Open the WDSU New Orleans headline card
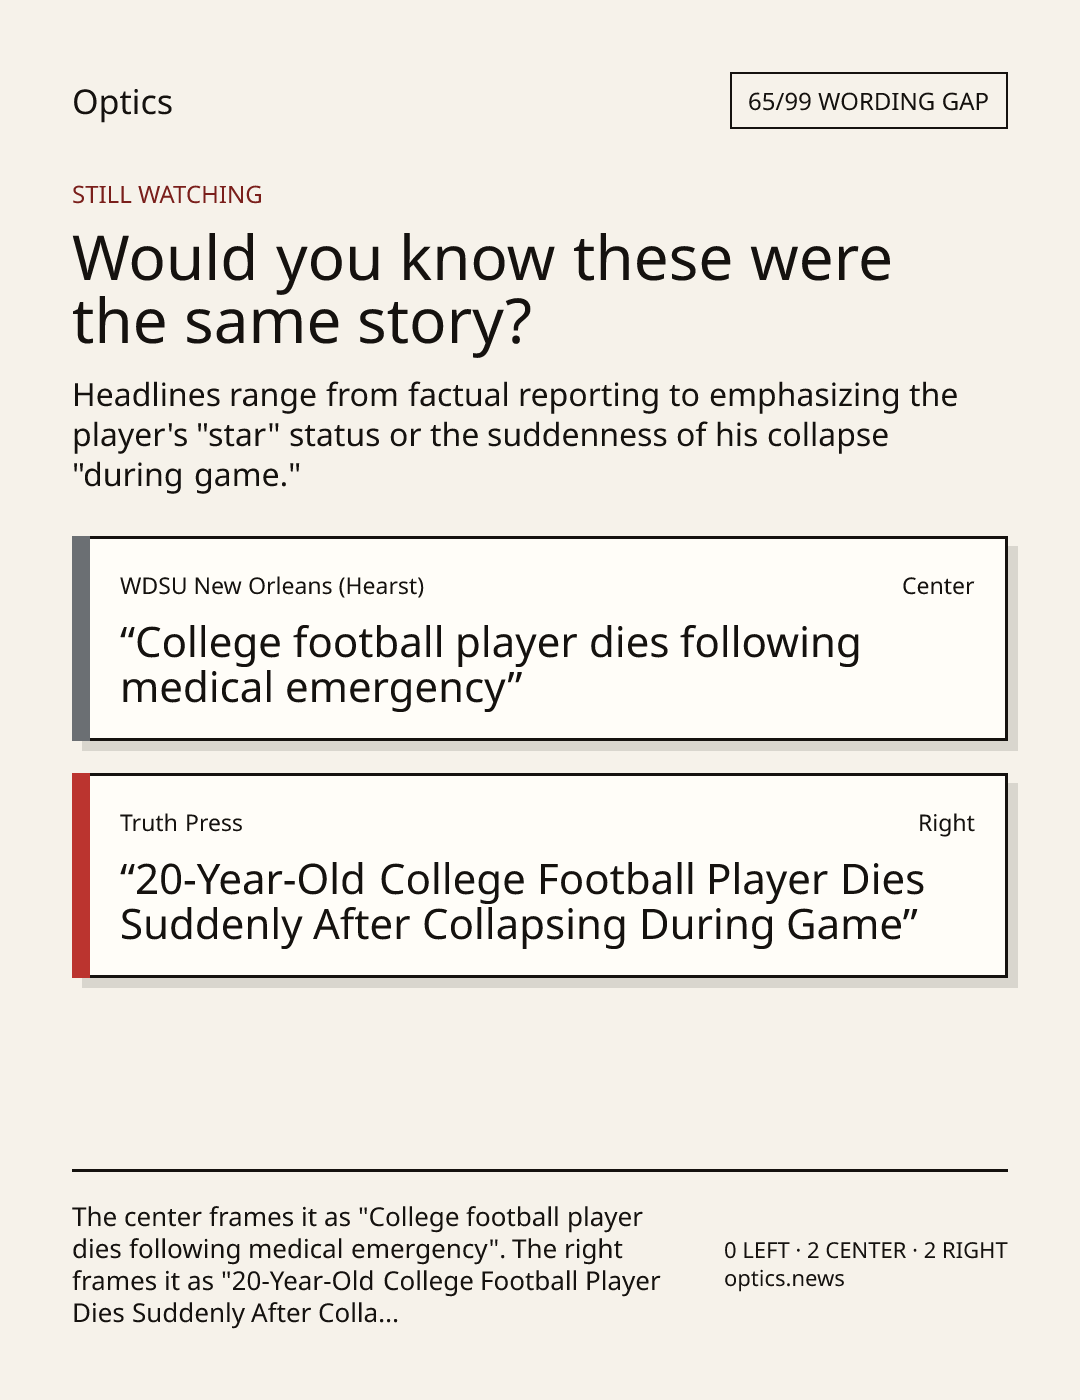This screenshot has height=1400, width=1080. (540, 639)
